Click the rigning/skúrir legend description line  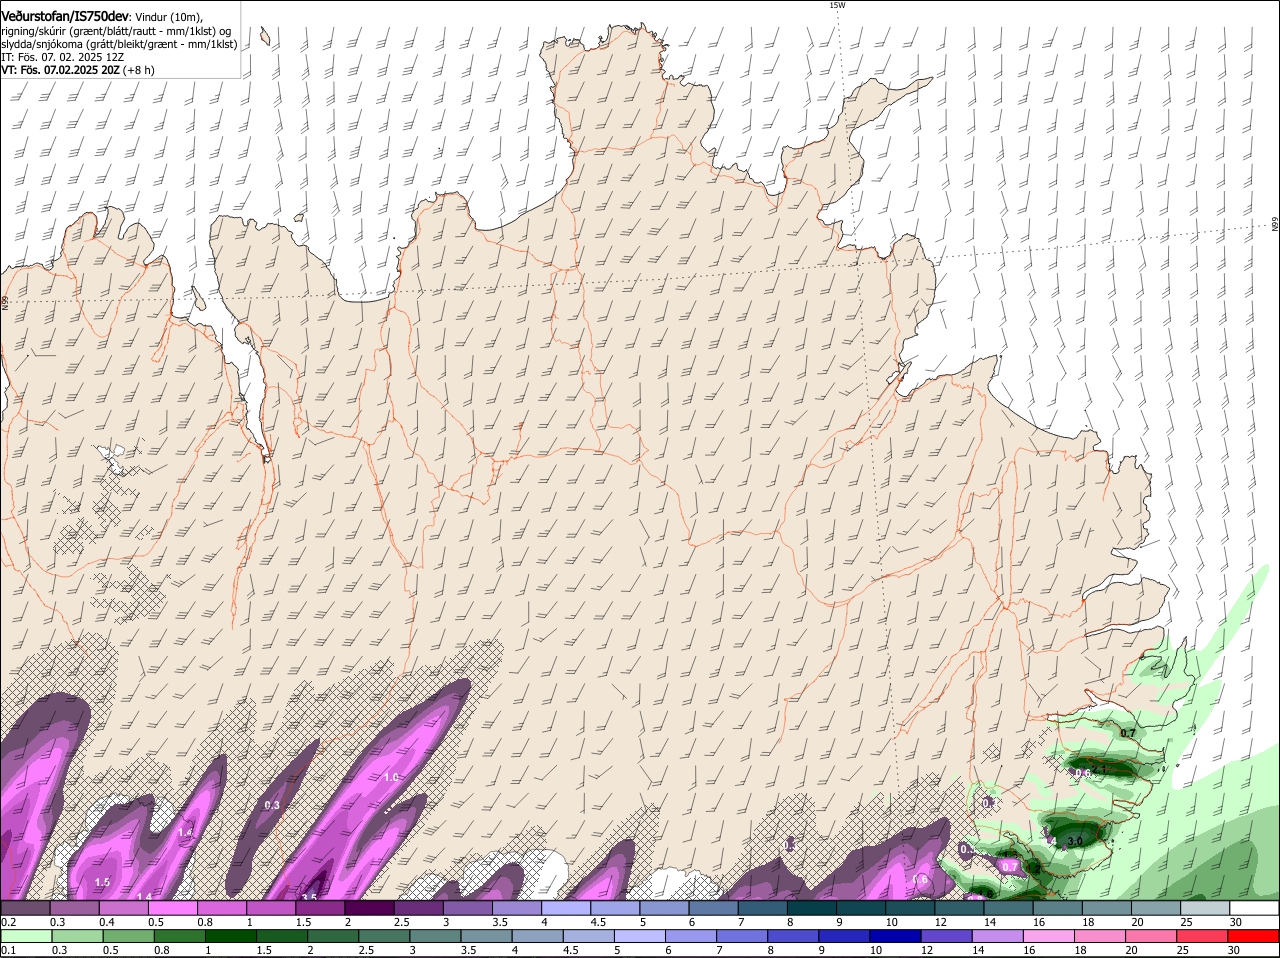(x=117, y=31)
